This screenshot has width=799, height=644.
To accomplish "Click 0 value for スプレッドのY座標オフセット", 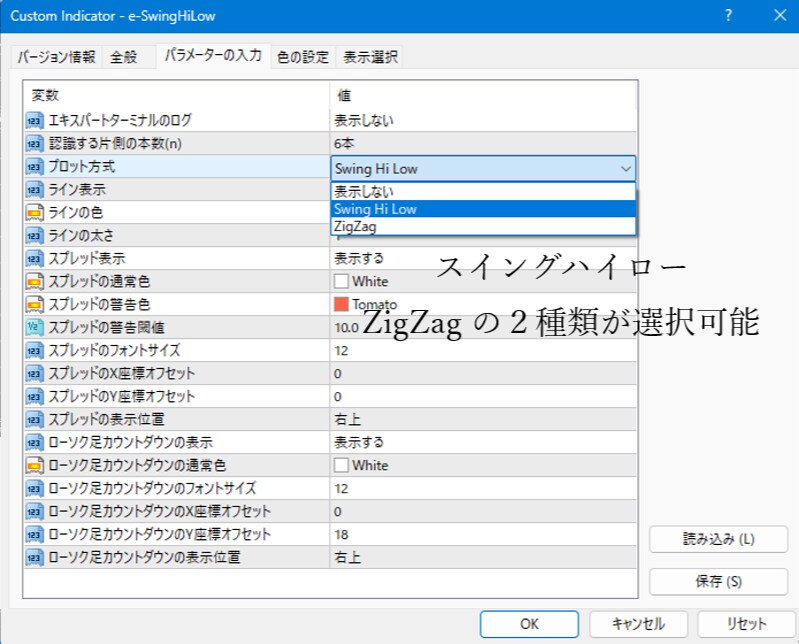I will pyautogui.click(x=483, y=396).
